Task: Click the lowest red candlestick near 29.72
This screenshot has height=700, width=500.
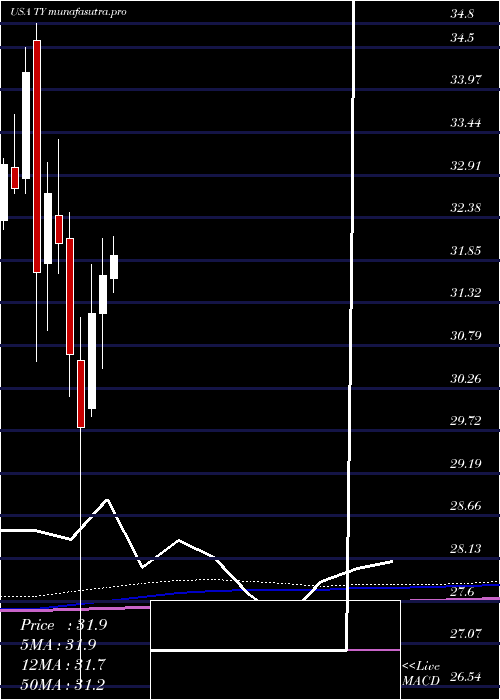Action: point(81,394)
